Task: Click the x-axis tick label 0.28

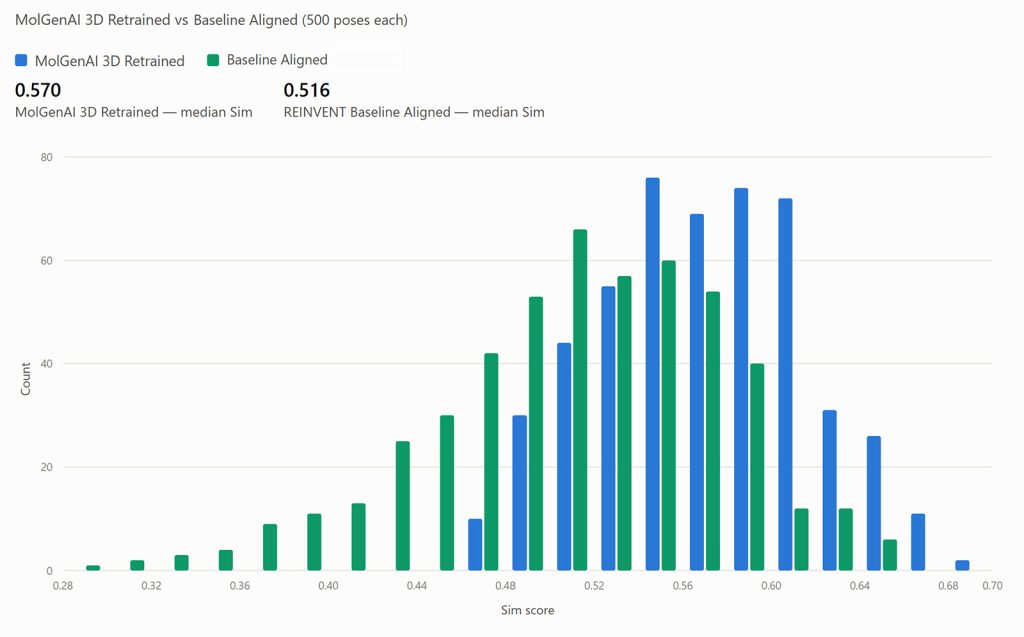Action: click(x=63, y=585)
